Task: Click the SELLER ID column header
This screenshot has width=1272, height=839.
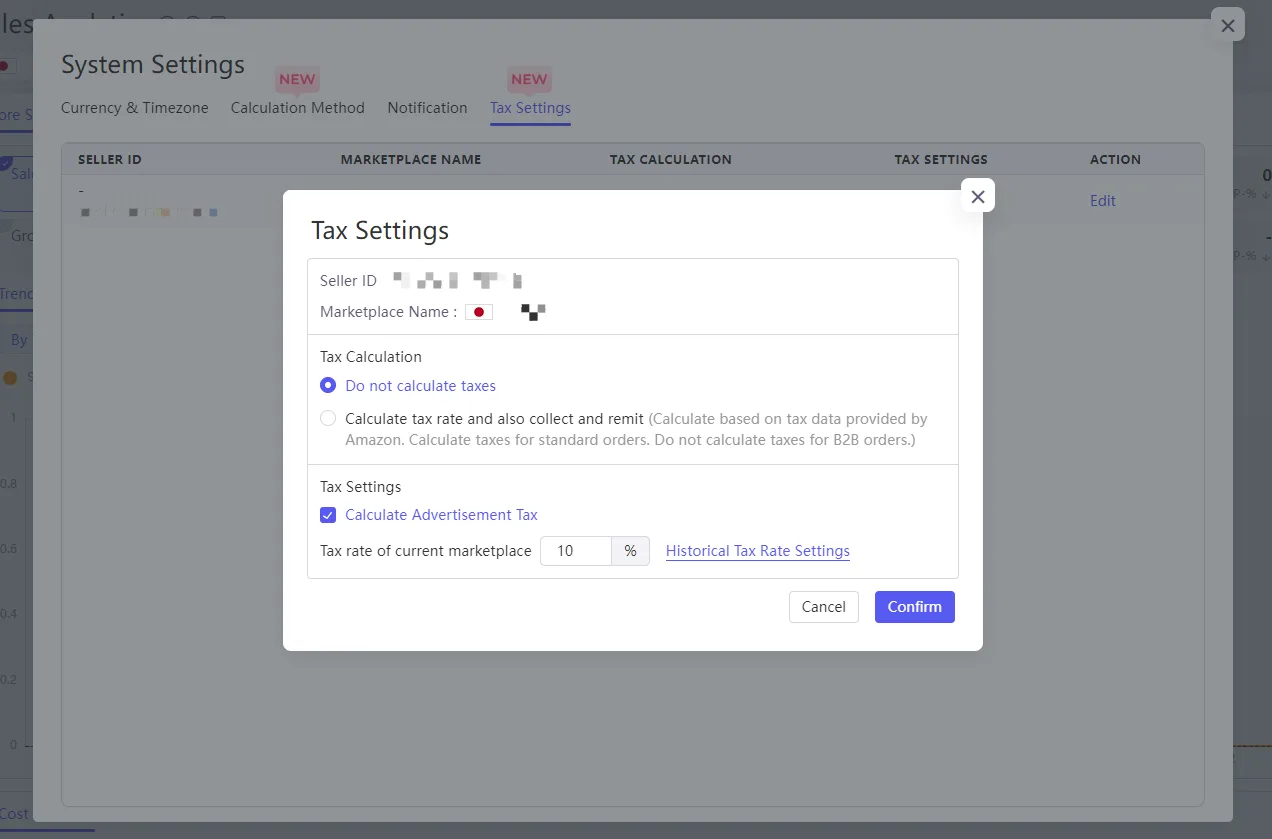Action: point(110,160)
